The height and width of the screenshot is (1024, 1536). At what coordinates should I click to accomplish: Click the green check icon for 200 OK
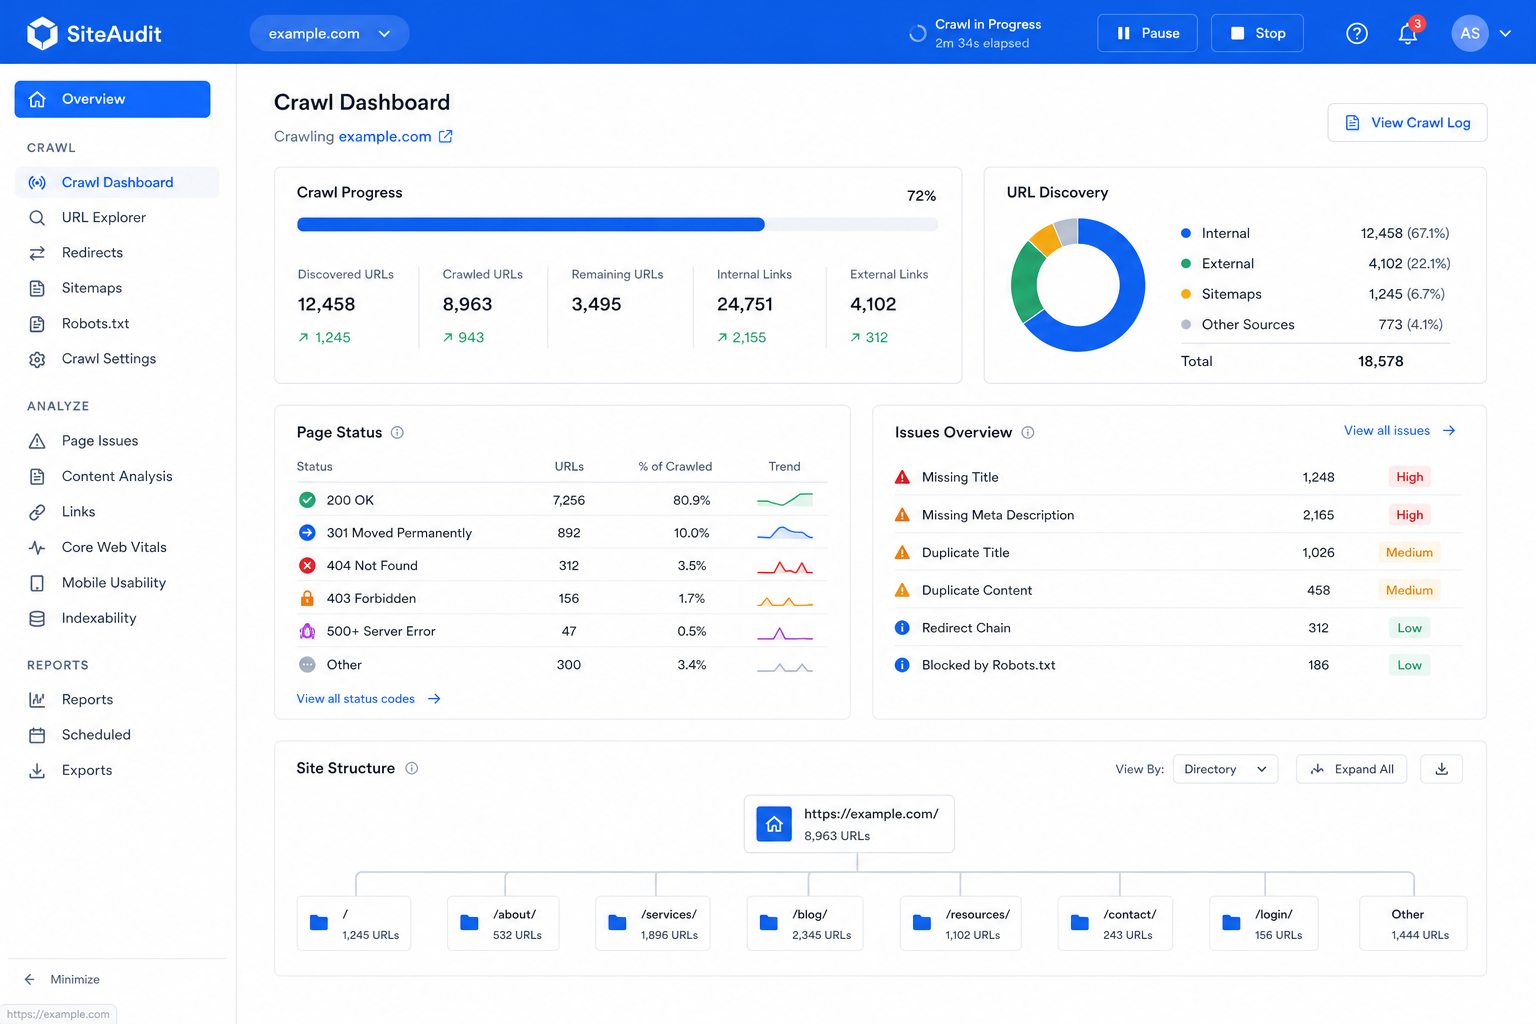point(307,500)
